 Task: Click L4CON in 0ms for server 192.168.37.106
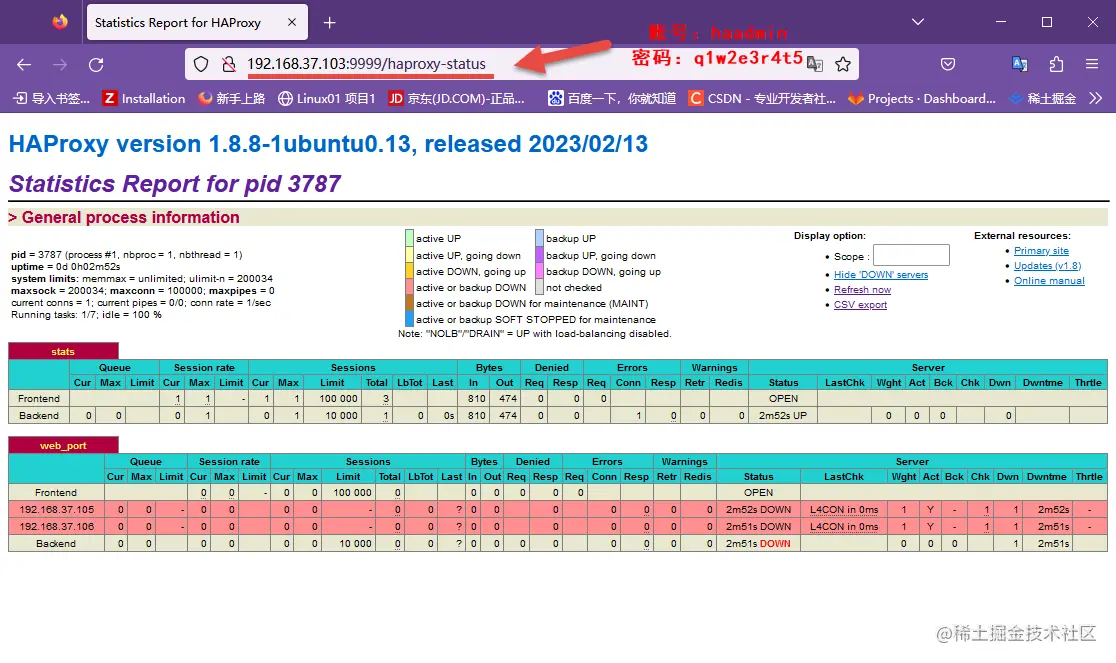844,526
